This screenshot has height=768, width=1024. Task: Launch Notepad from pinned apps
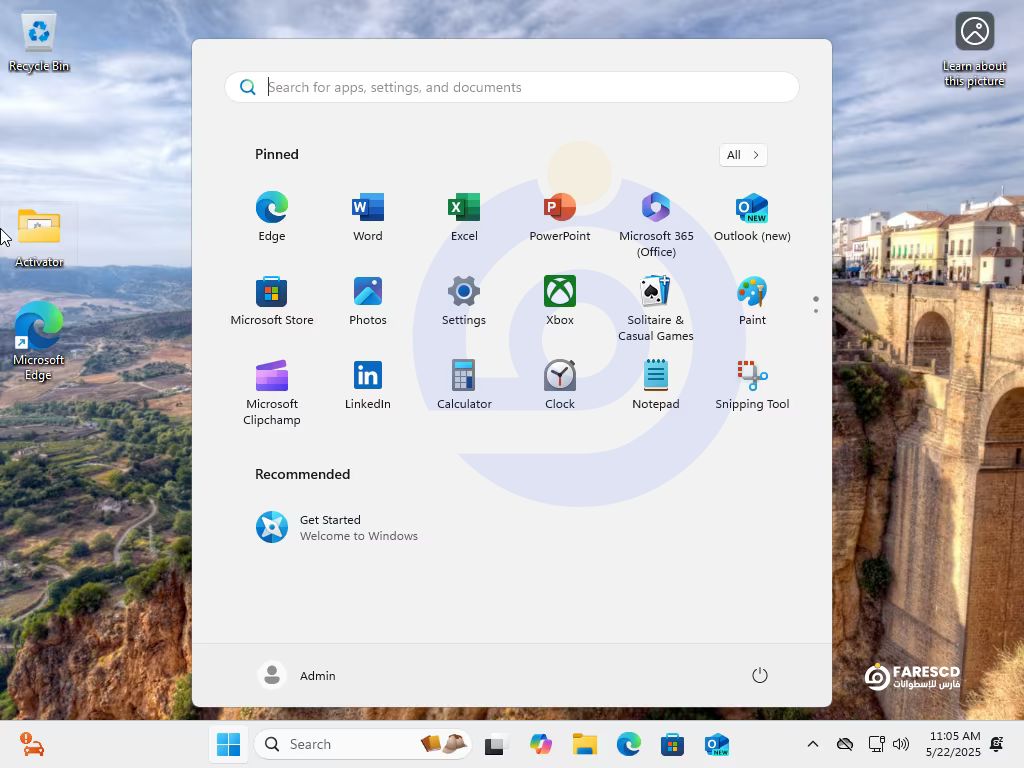coord(656,384)
